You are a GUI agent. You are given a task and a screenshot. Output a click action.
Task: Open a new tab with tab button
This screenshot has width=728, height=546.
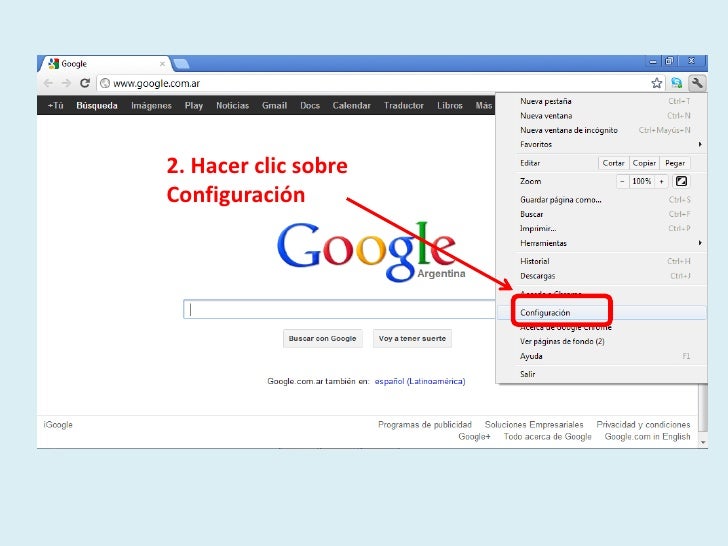point(181,64)
